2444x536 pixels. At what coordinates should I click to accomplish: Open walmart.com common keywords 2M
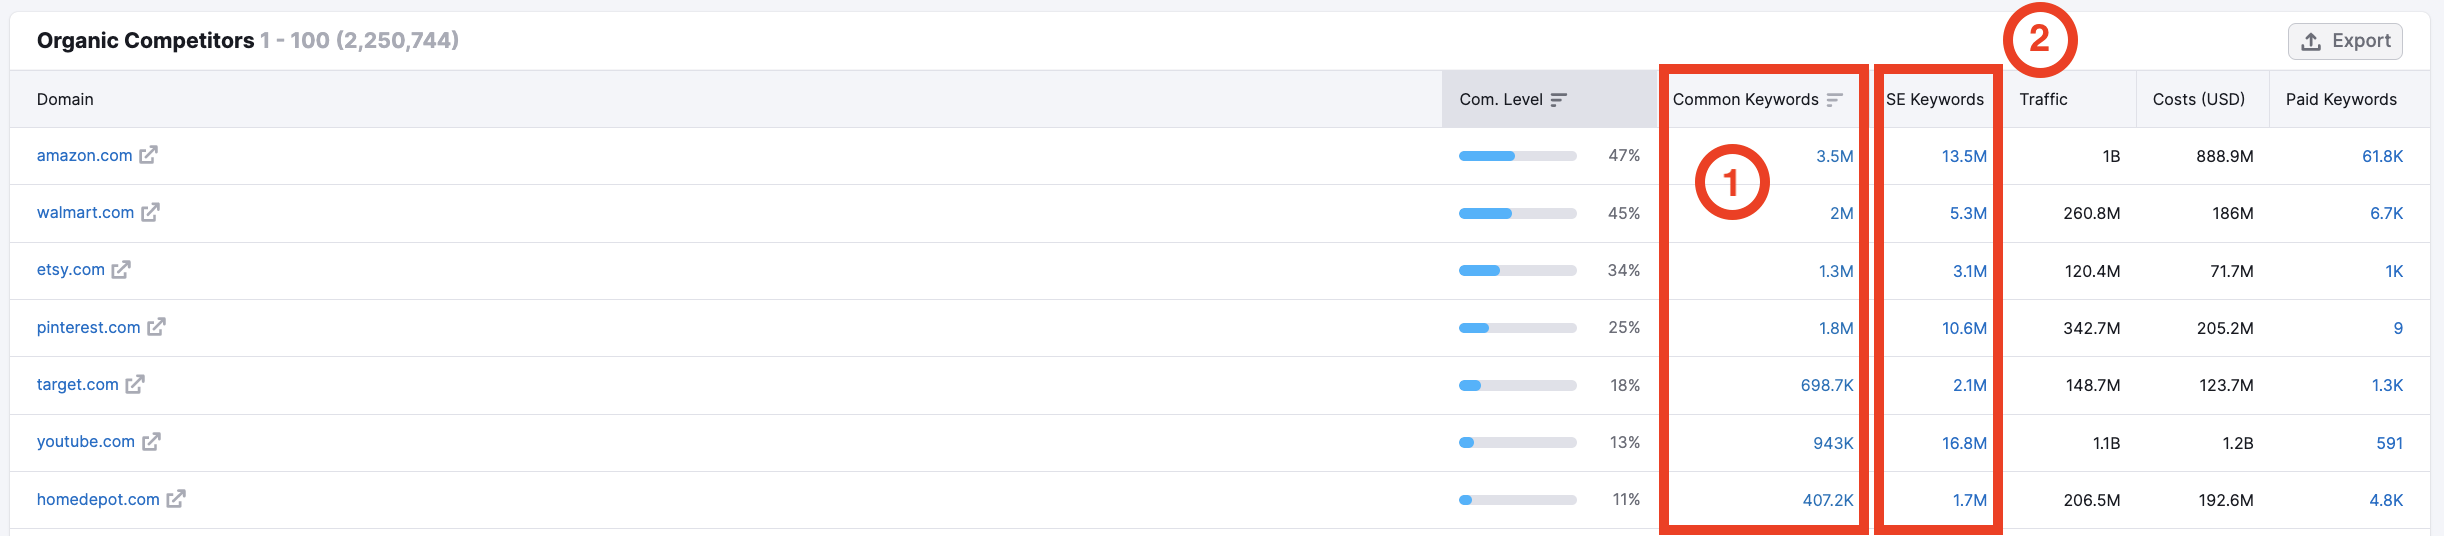[x=1842, y=213]
